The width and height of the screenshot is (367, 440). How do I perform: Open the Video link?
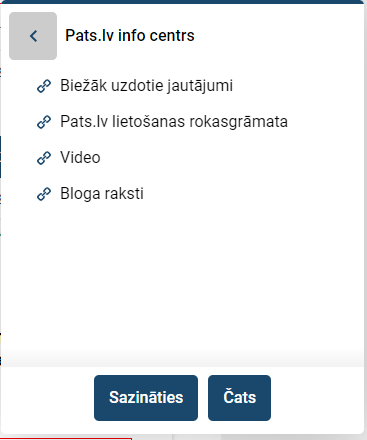80,158
